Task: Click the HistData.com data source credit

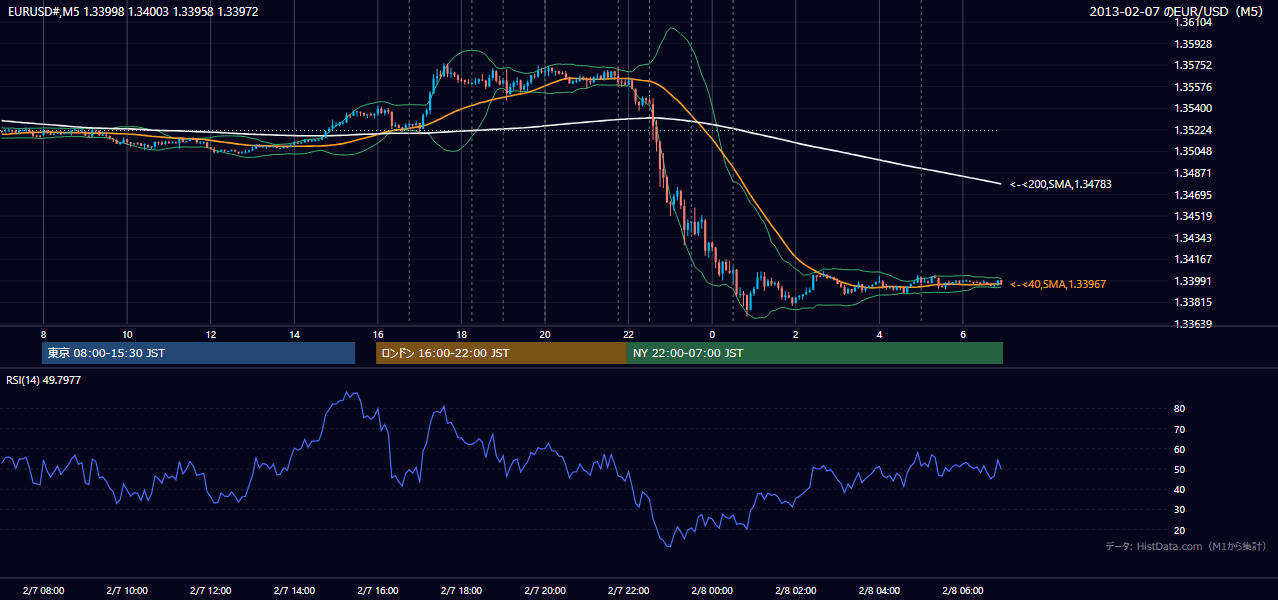Action: pos(1186,546)
